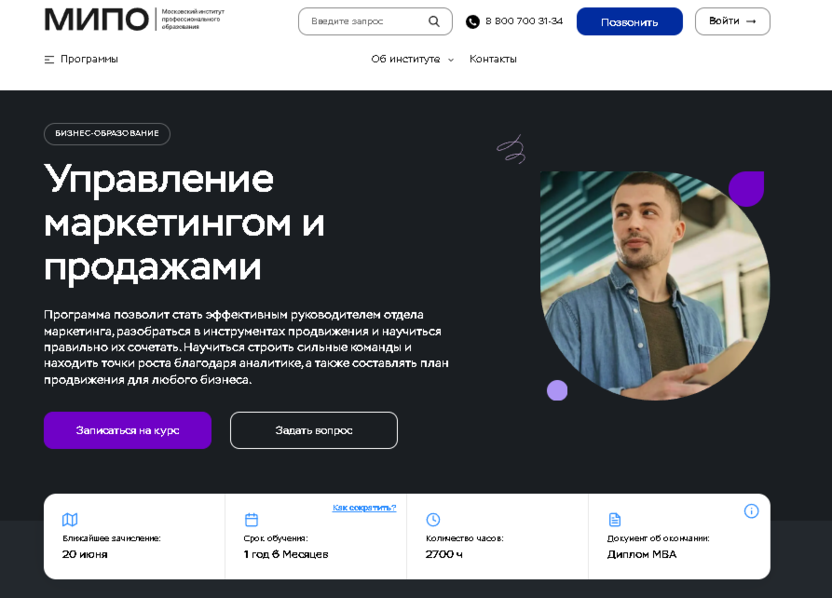This screenshot has width=832, height=598.
Task: Click the magnifier search icon
Action: [x=434, y=21]
